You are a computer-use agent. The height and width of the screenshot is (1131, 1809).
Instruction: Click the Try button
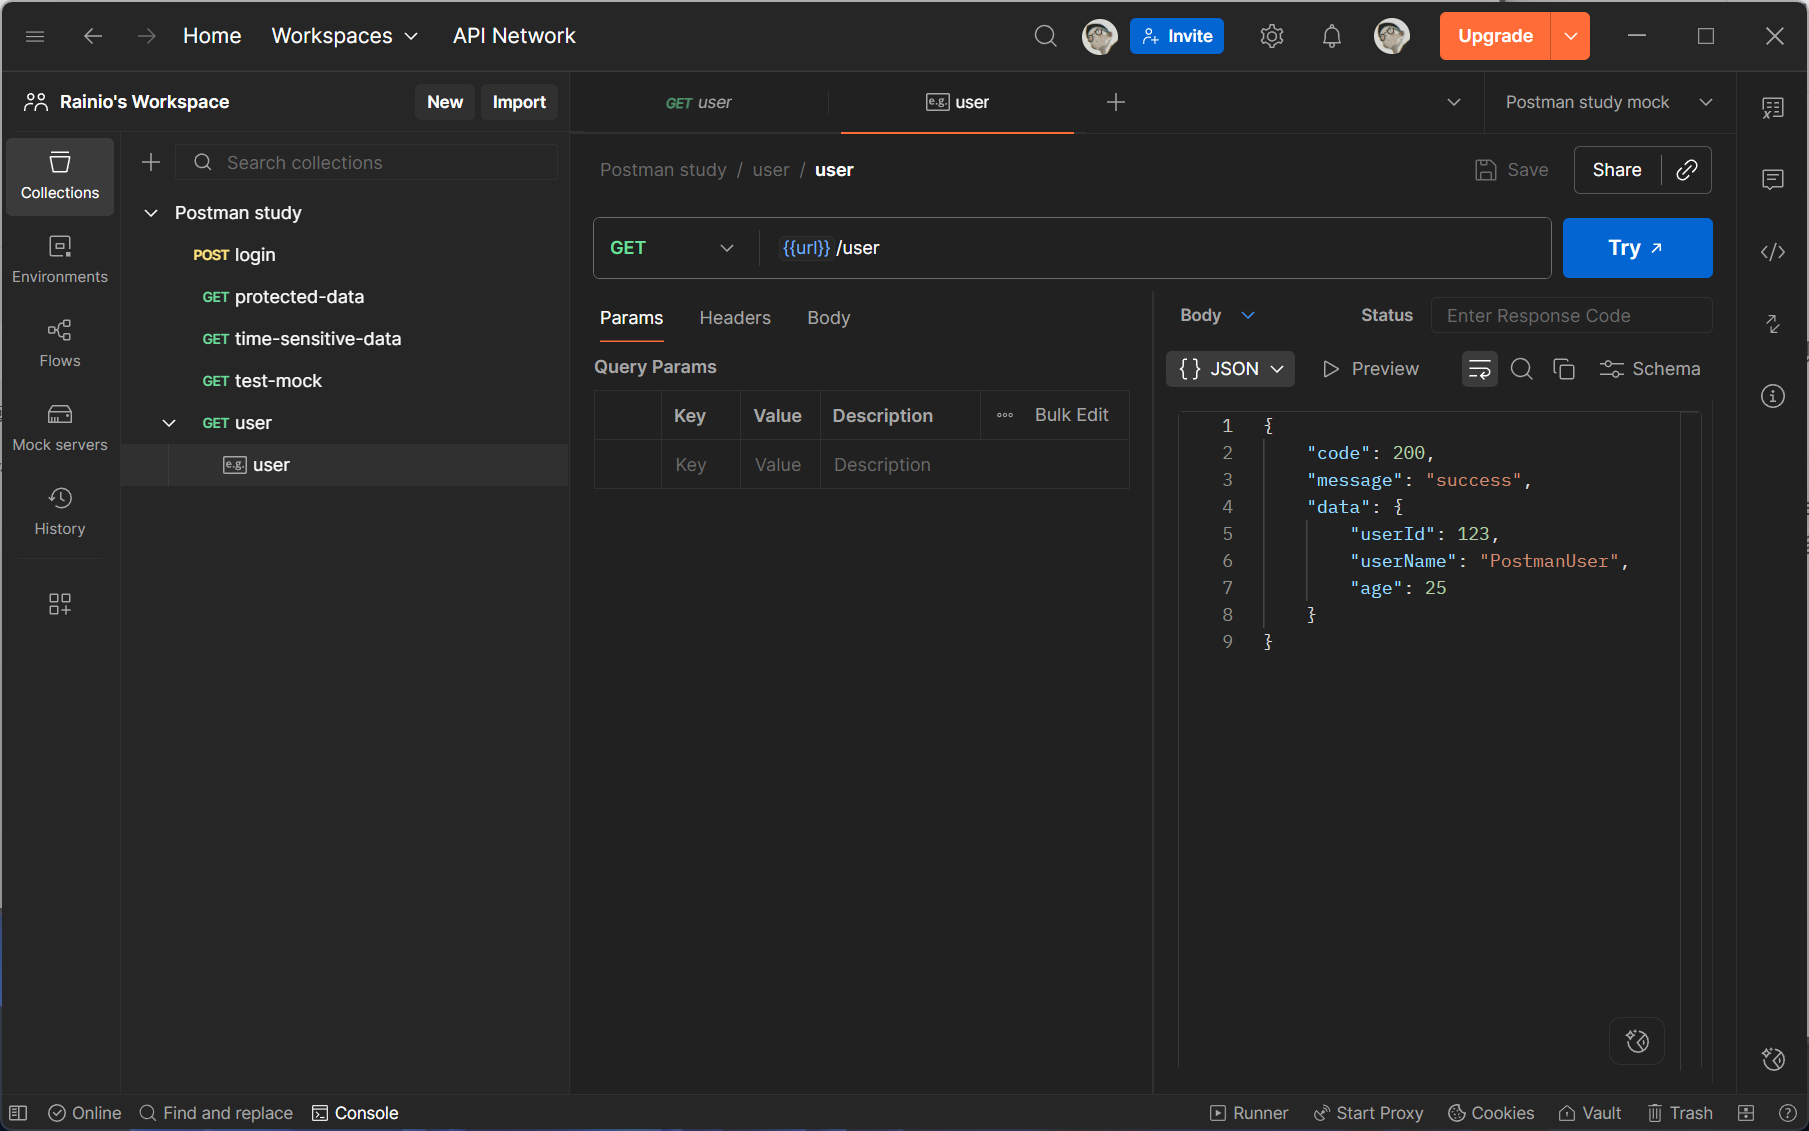click(1637, 248)
